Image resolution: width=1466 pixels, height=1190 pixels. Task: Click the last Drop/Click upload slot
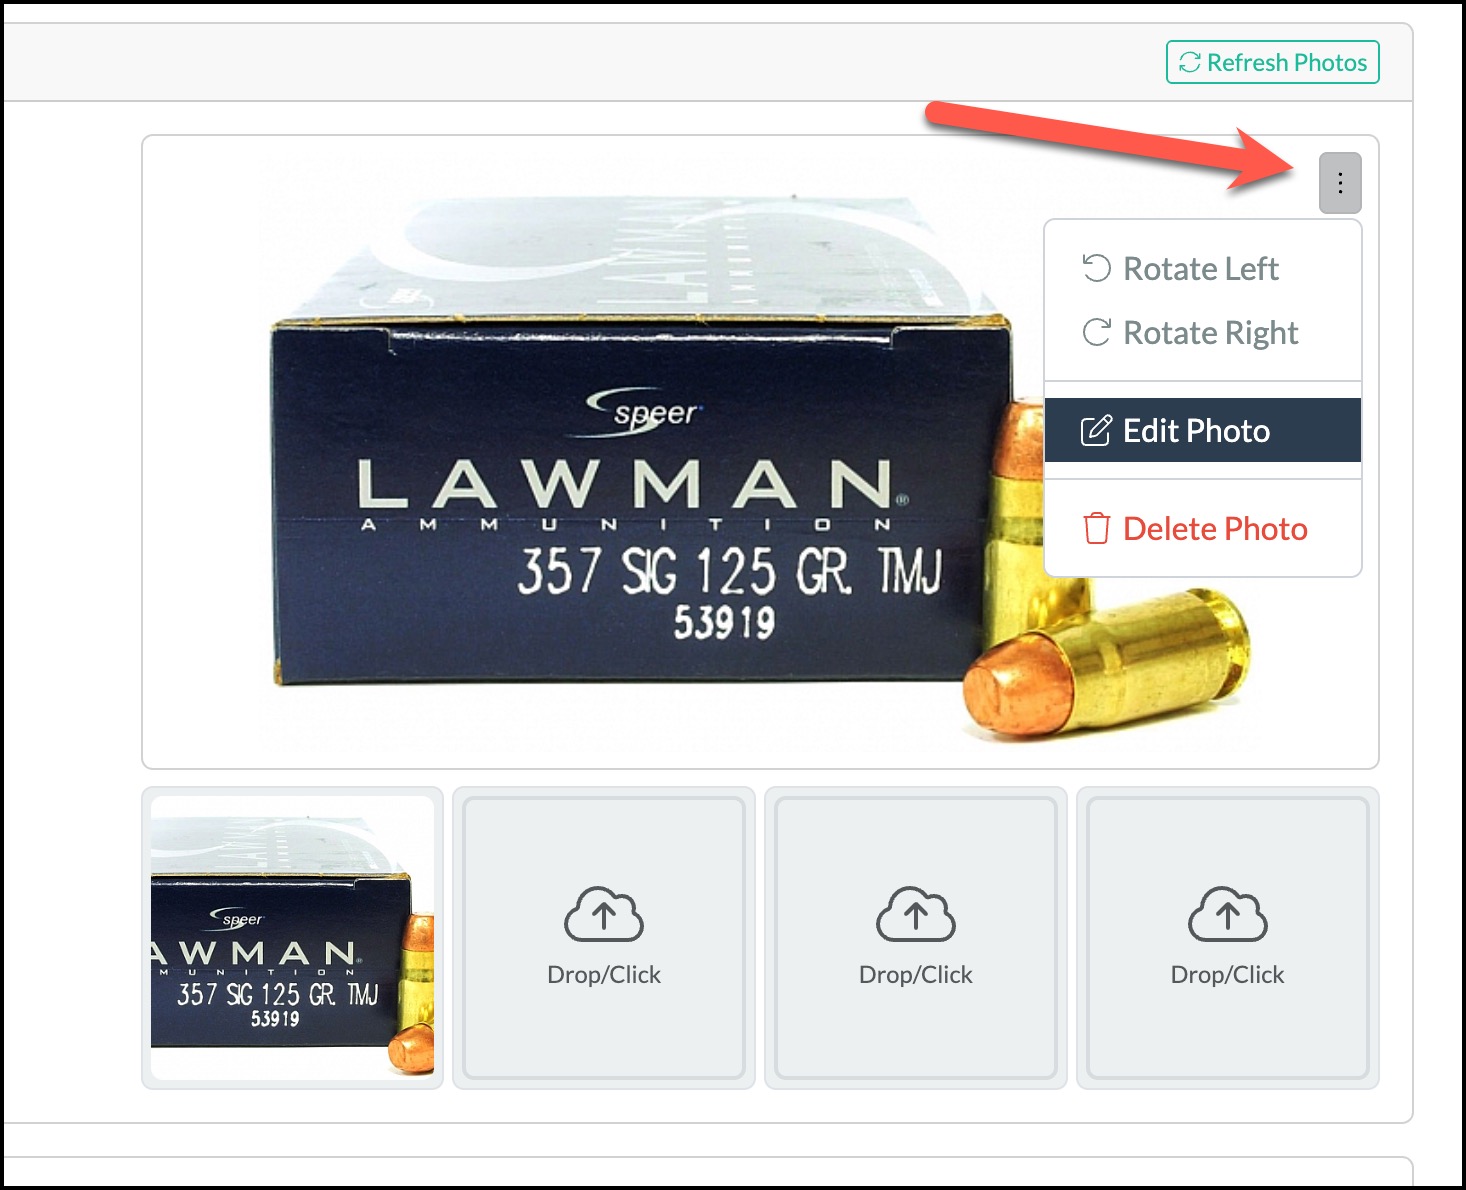pos(1227,938)
